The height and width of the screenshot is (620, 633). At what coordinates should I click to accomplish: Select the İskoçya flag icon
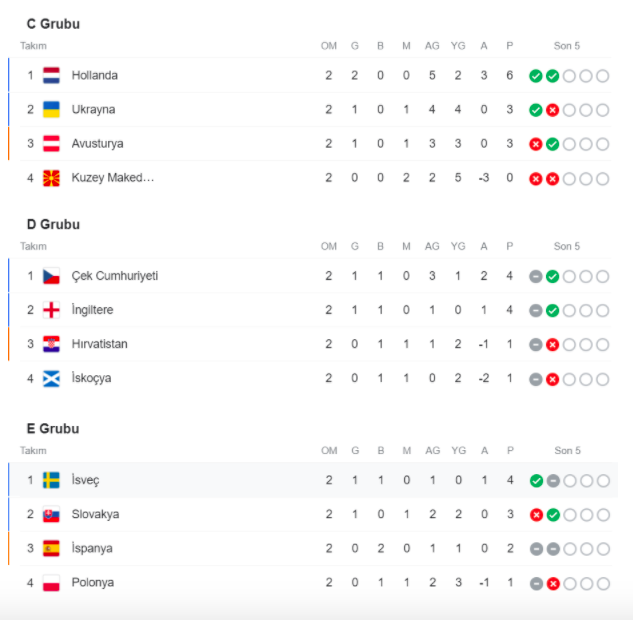pyautogui.click(x=51, y=379)
